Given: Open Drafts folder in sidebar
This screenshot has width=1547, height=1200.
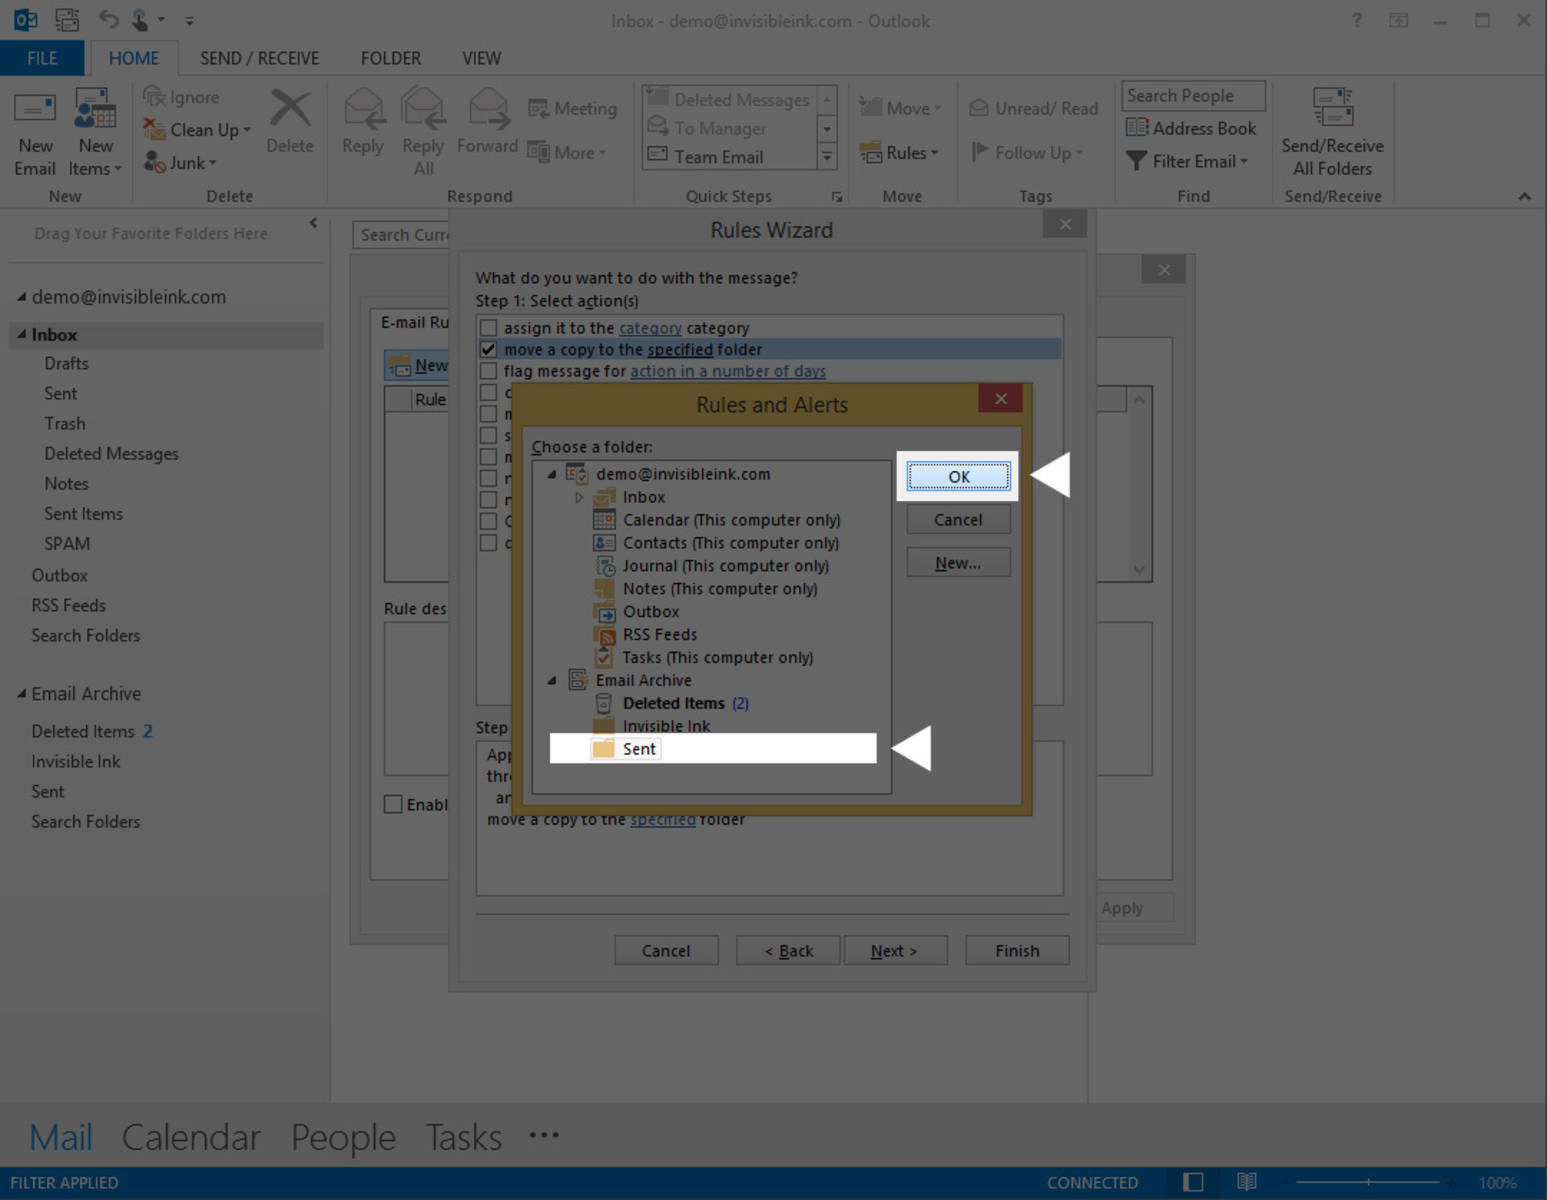Looking at the screenshot, I should [66, 363].
